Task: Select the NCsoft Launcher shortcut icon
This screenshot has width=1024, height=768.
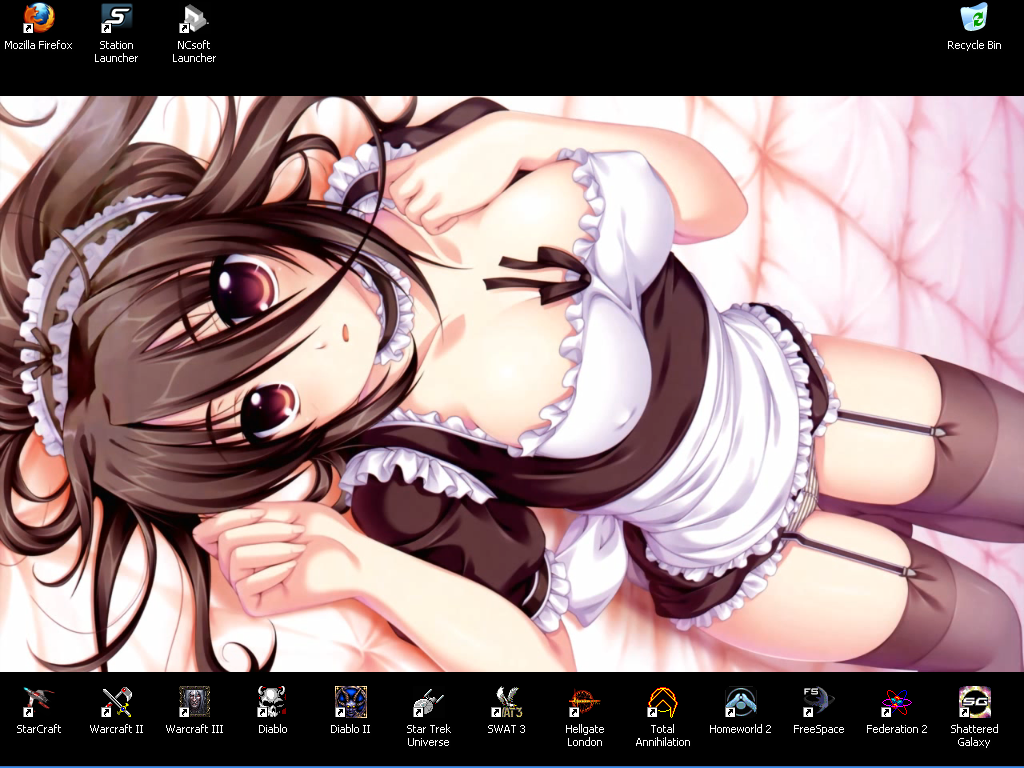Action: (194, 18)
